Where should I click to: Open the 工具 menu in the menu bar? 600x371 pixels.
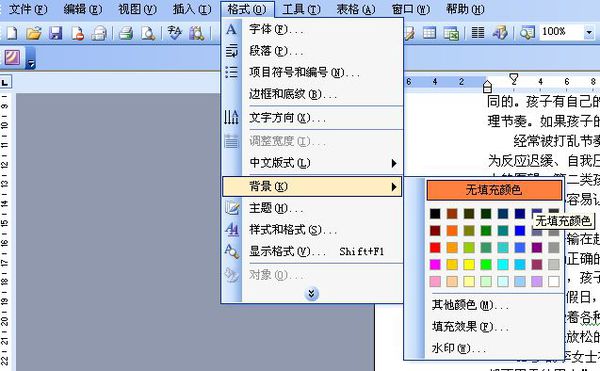301,9
